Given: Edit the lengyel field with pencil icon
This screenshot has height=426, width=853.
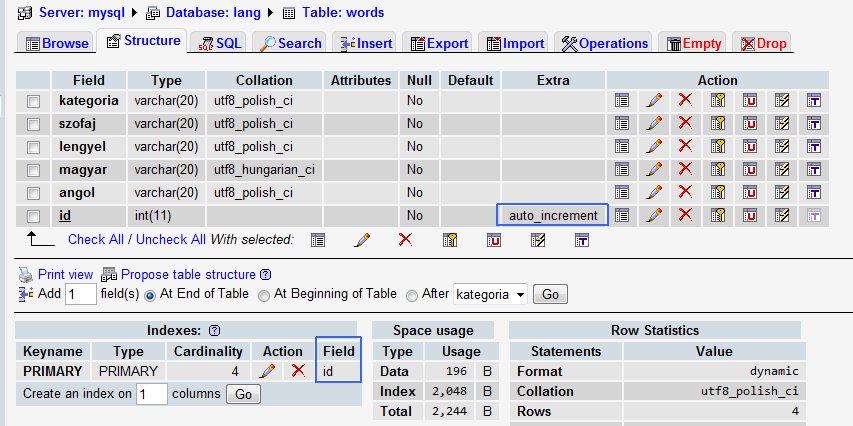Looking at the screenshot, I should tap(653, 146).
